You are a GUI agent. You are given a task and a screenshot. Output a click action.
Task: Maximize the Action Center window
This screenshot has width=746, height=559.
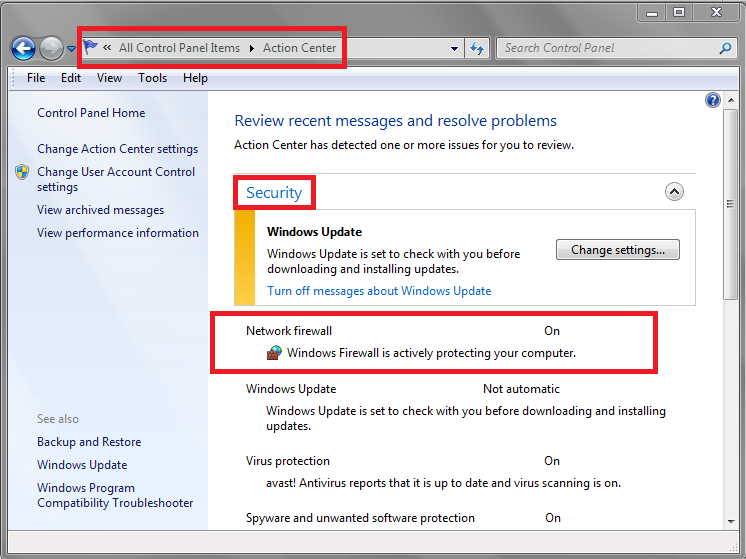(679, 13)
